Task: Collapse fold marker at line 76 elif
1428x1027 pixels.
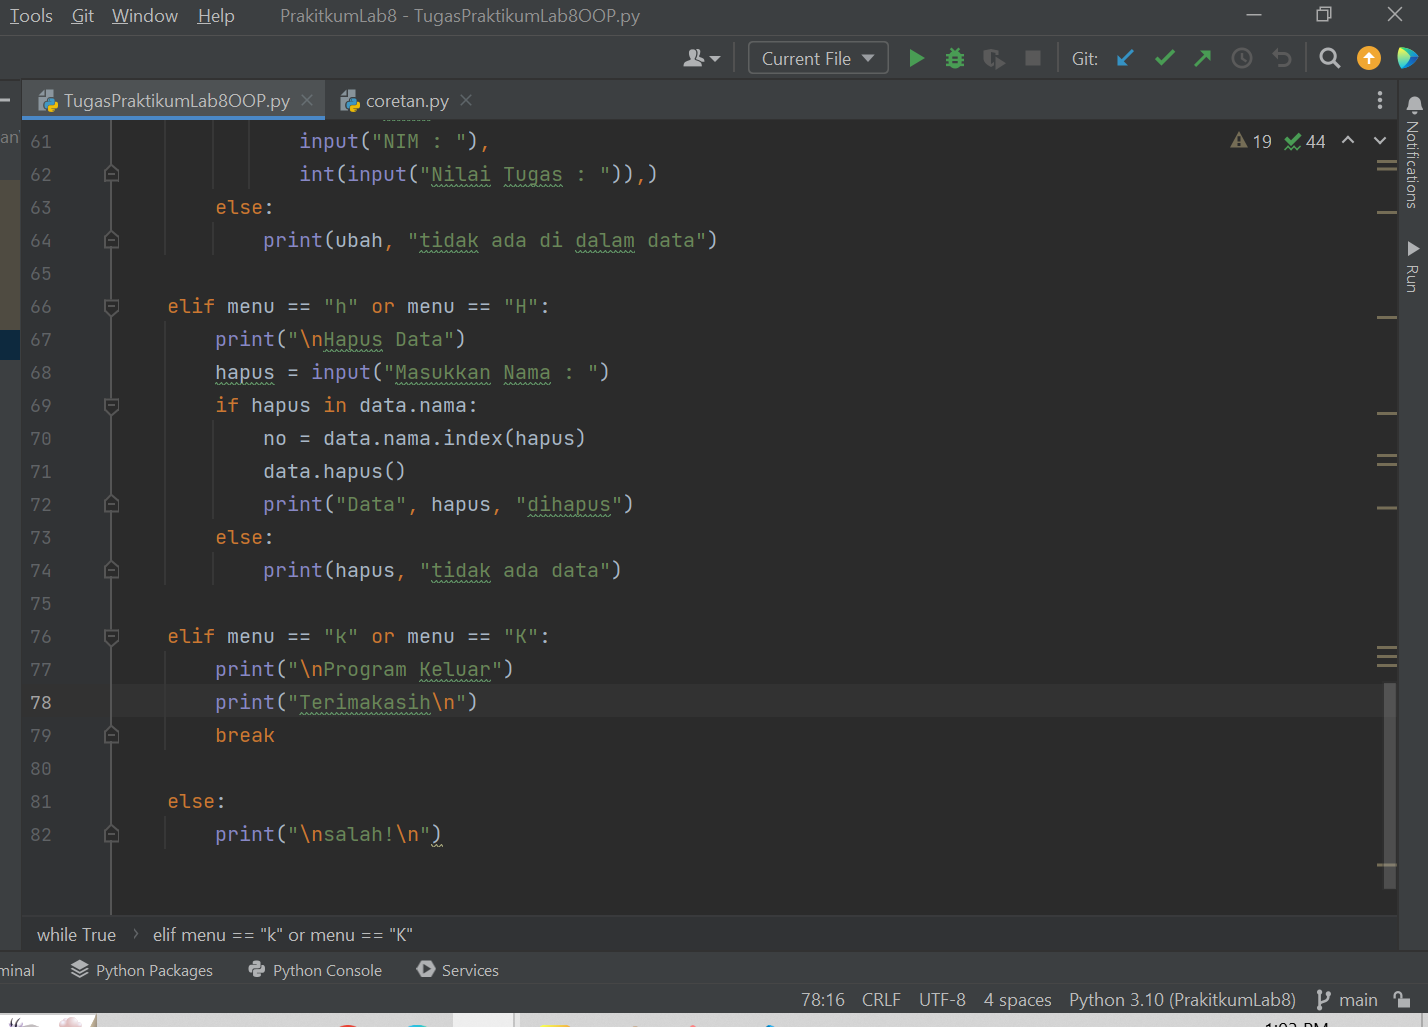Action: [112, 637]
